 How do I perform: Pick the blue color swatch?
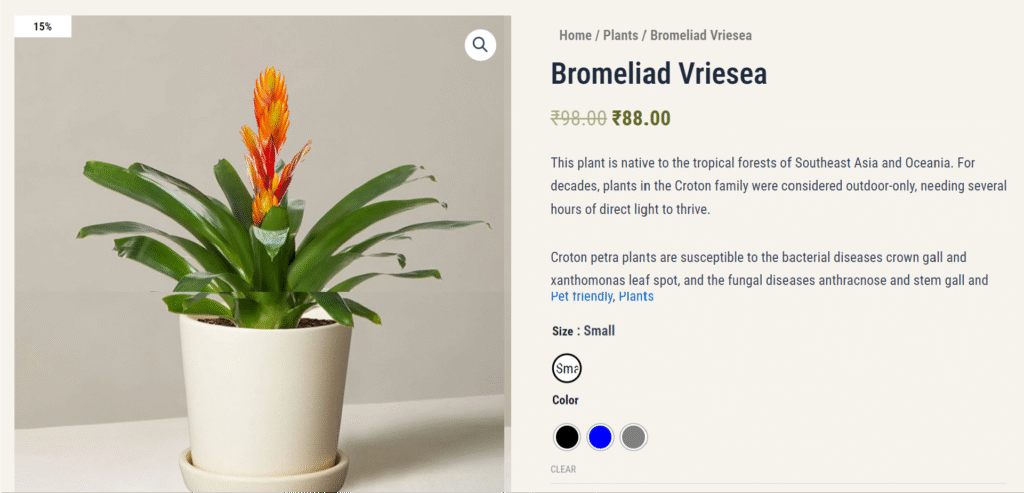(x=600, y=437)
